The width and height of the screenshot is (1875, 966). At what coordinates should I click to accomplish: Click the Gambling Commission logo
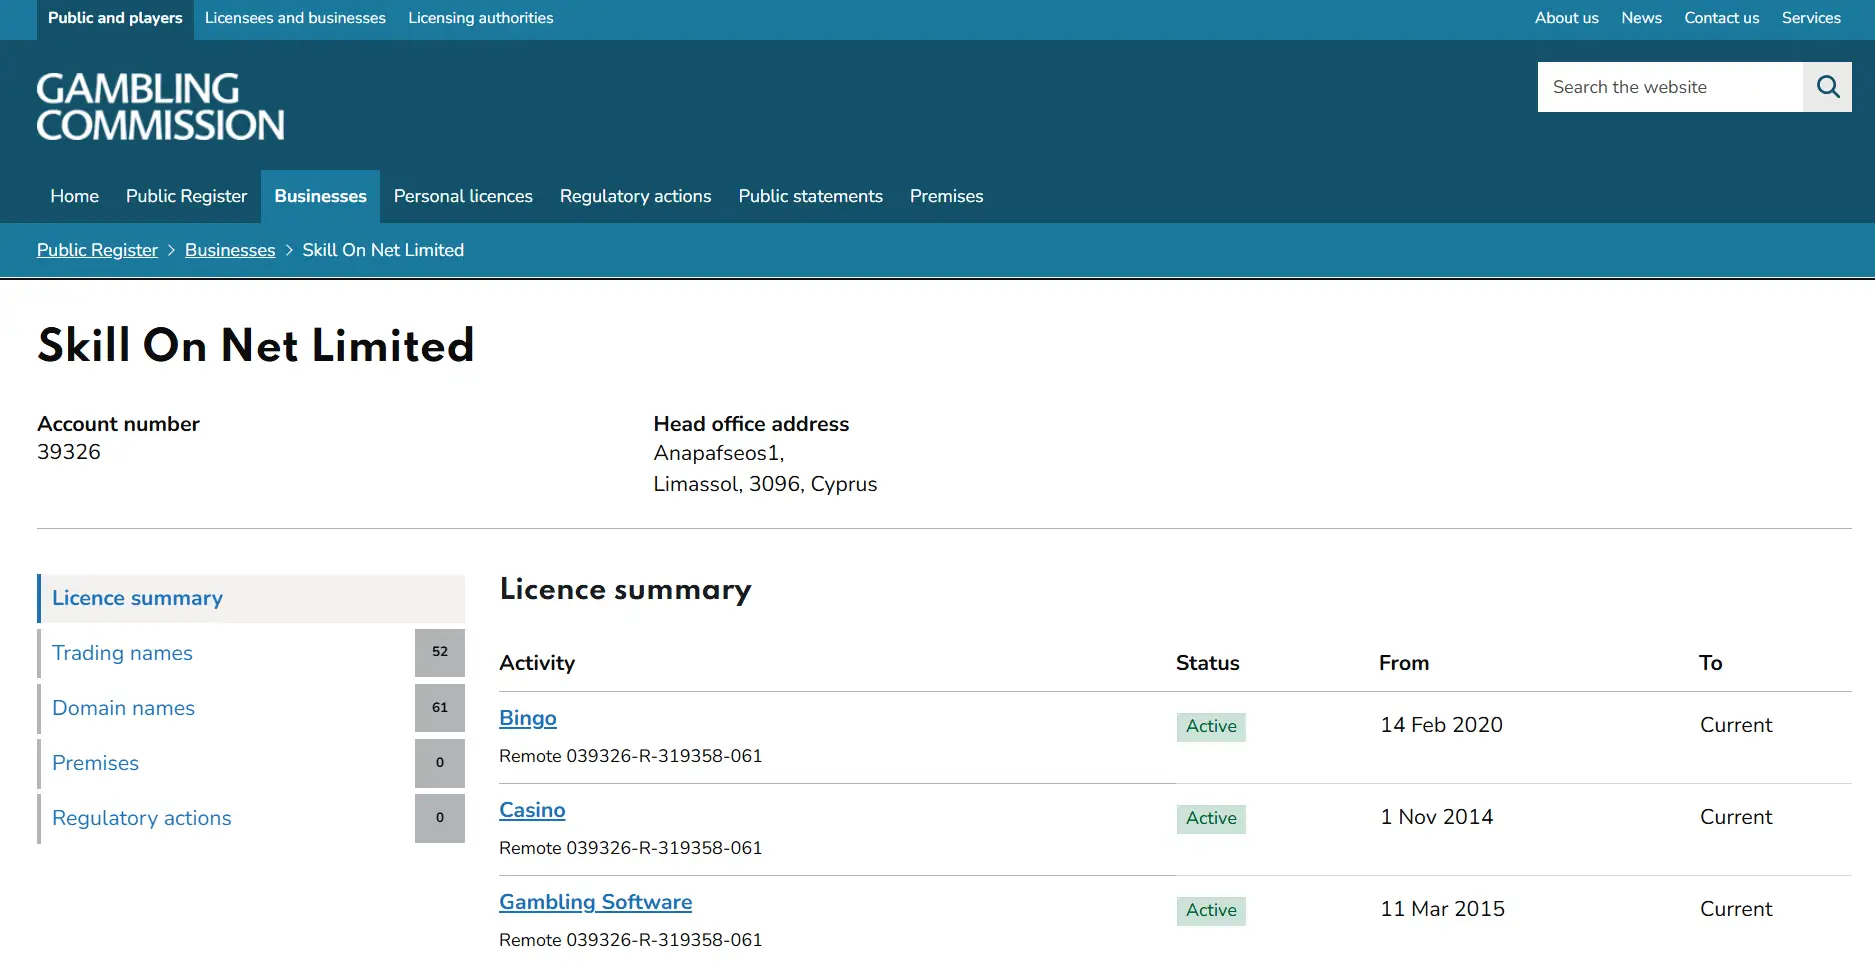161,106
